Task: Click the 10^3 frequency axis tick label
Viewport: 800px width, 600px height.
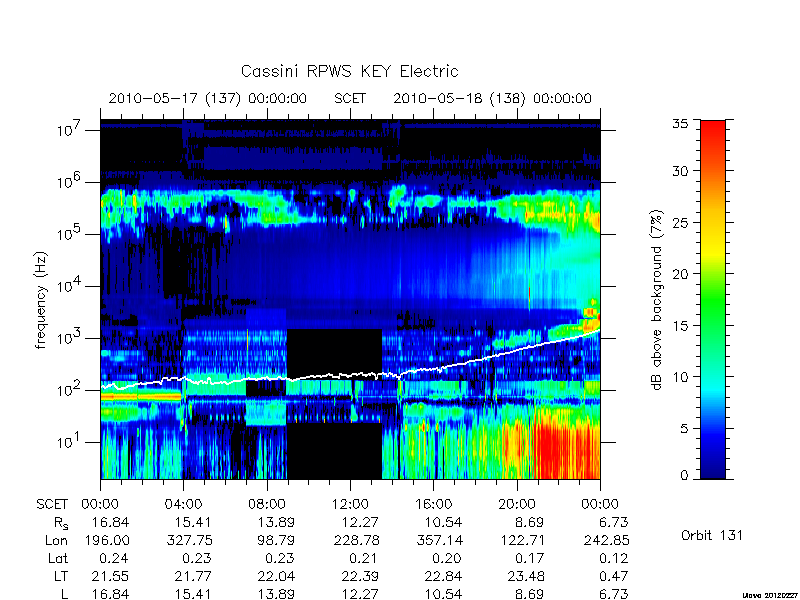Action: tap(69, 337)
